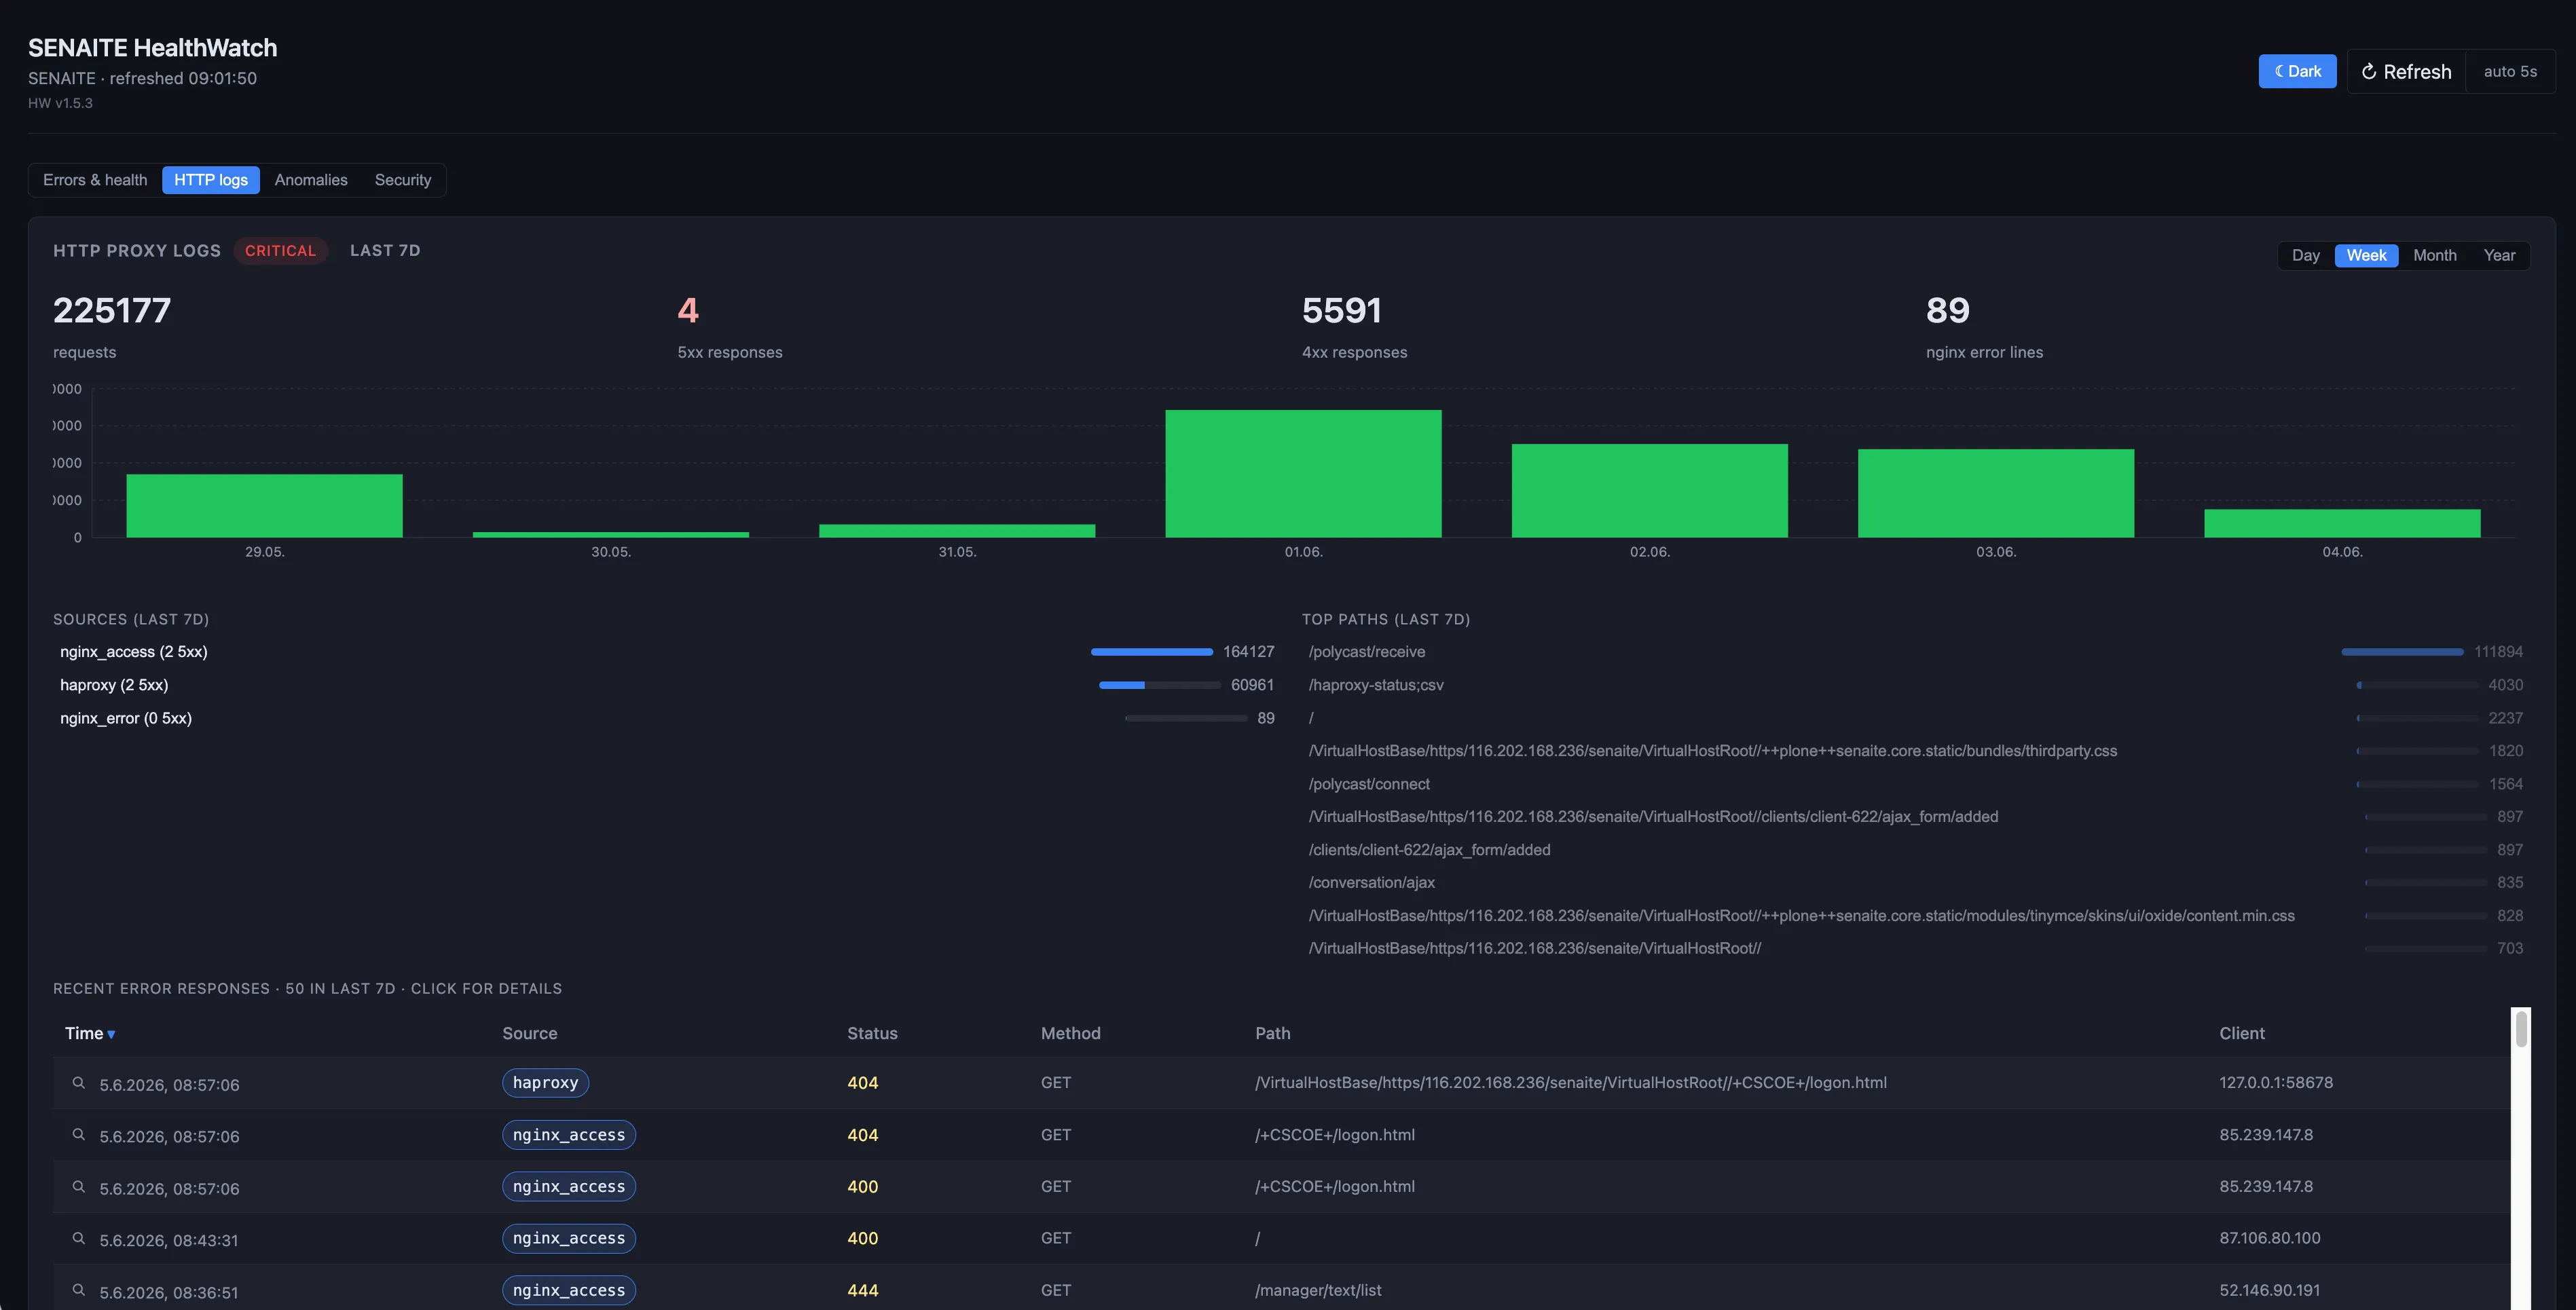The image size is (2576, 1310).
Task: Click the chart bar for 04.06.
Action: (x=2342, y=523)
